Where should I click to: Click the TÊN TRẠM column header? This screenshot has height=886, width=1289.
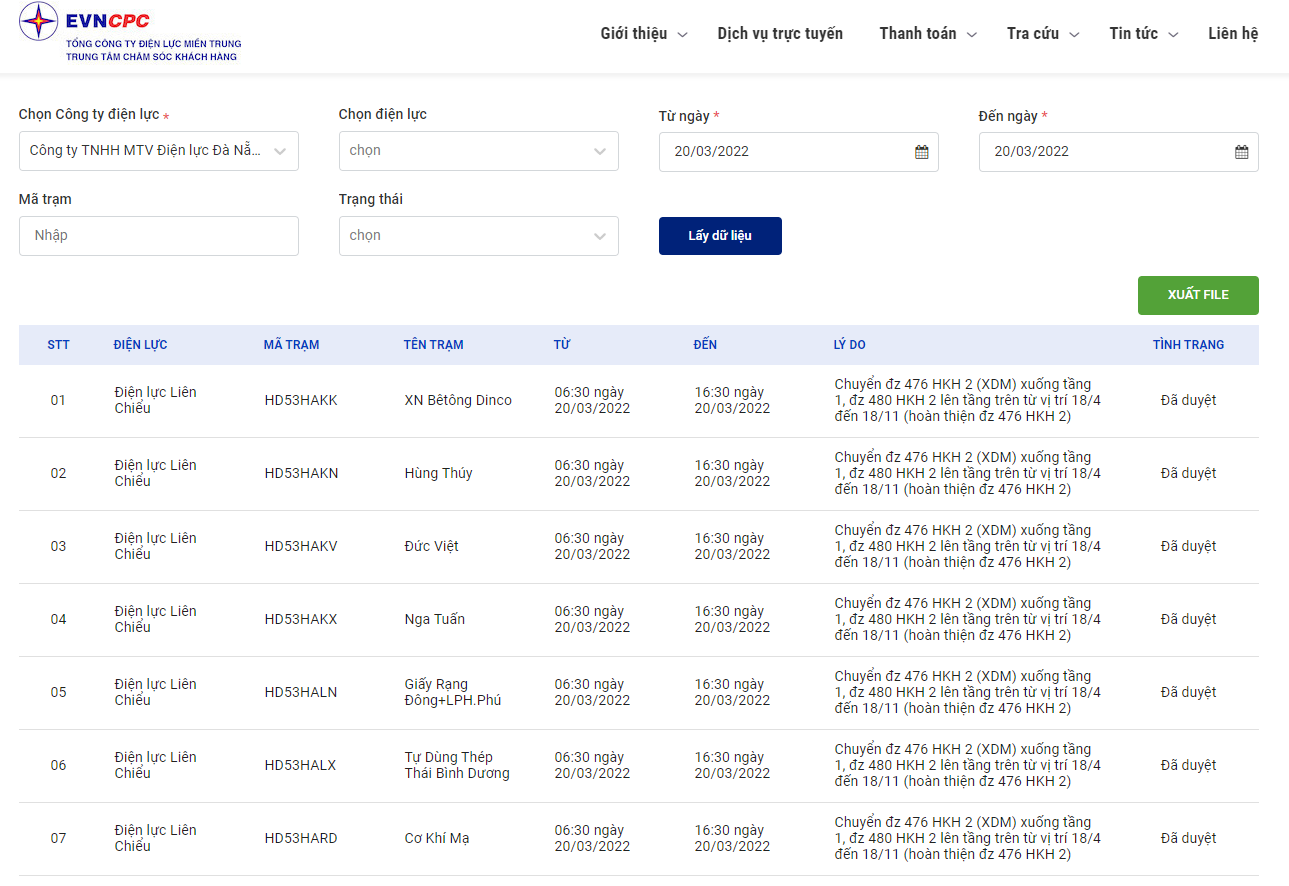[x=434, y=345]
